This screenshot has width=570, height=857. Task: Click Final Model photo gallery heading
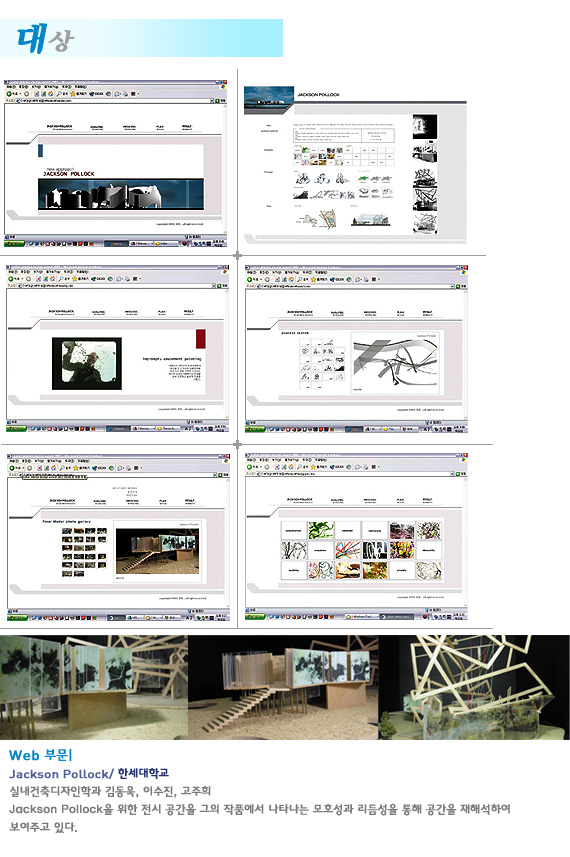[x=66, y=521]
